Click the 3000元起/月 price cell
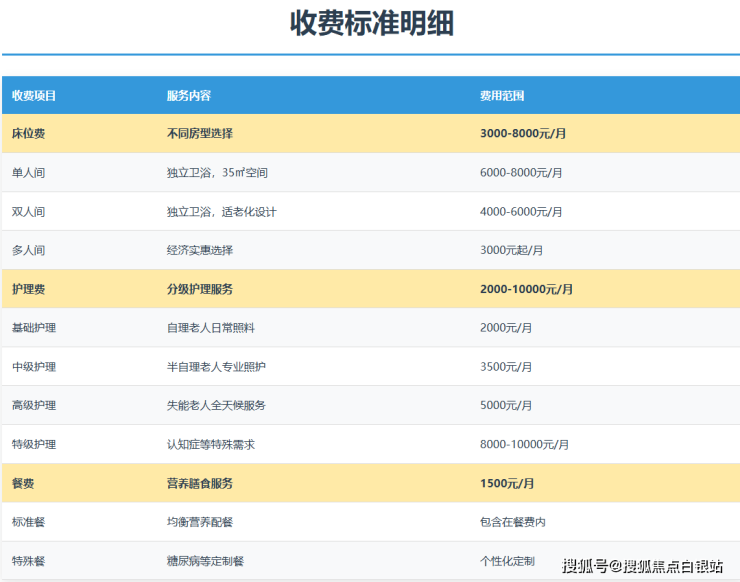The height and width of the screenshot is (582, 740). [511, 250]
